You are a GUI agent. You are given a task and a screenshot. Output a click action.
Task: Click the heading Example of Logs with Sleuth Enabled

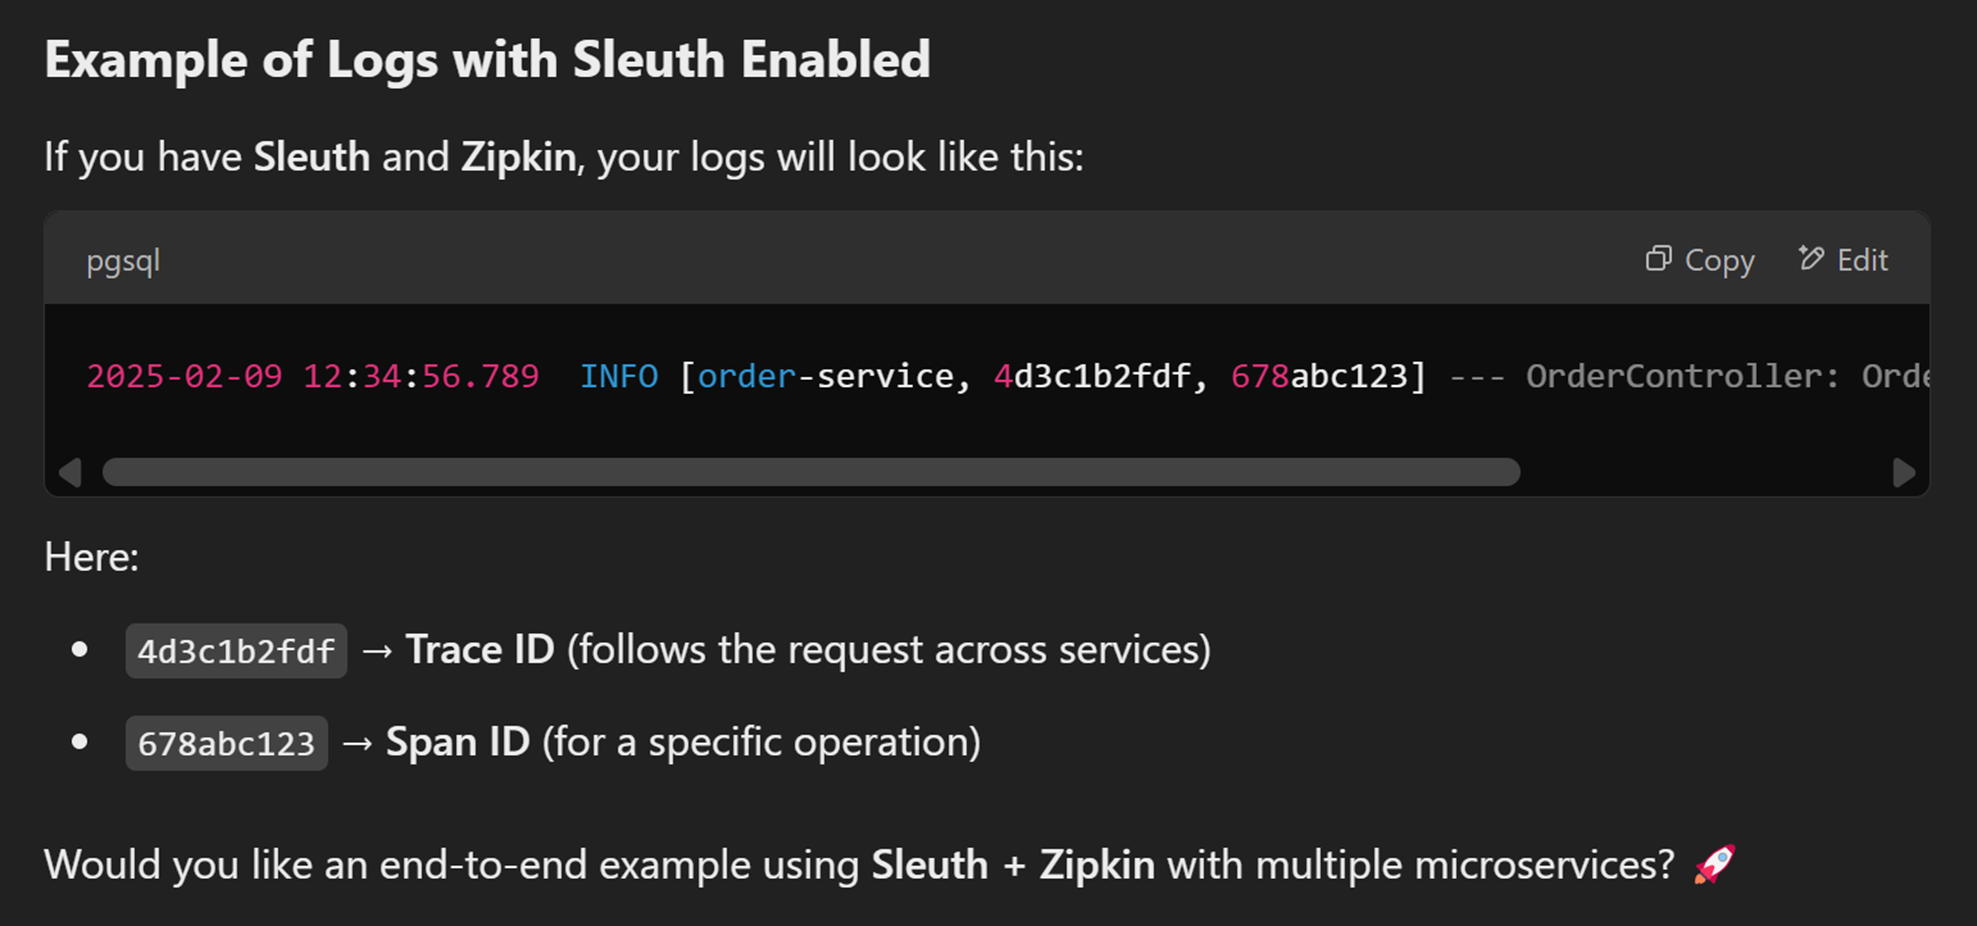[x=487, y=59]
